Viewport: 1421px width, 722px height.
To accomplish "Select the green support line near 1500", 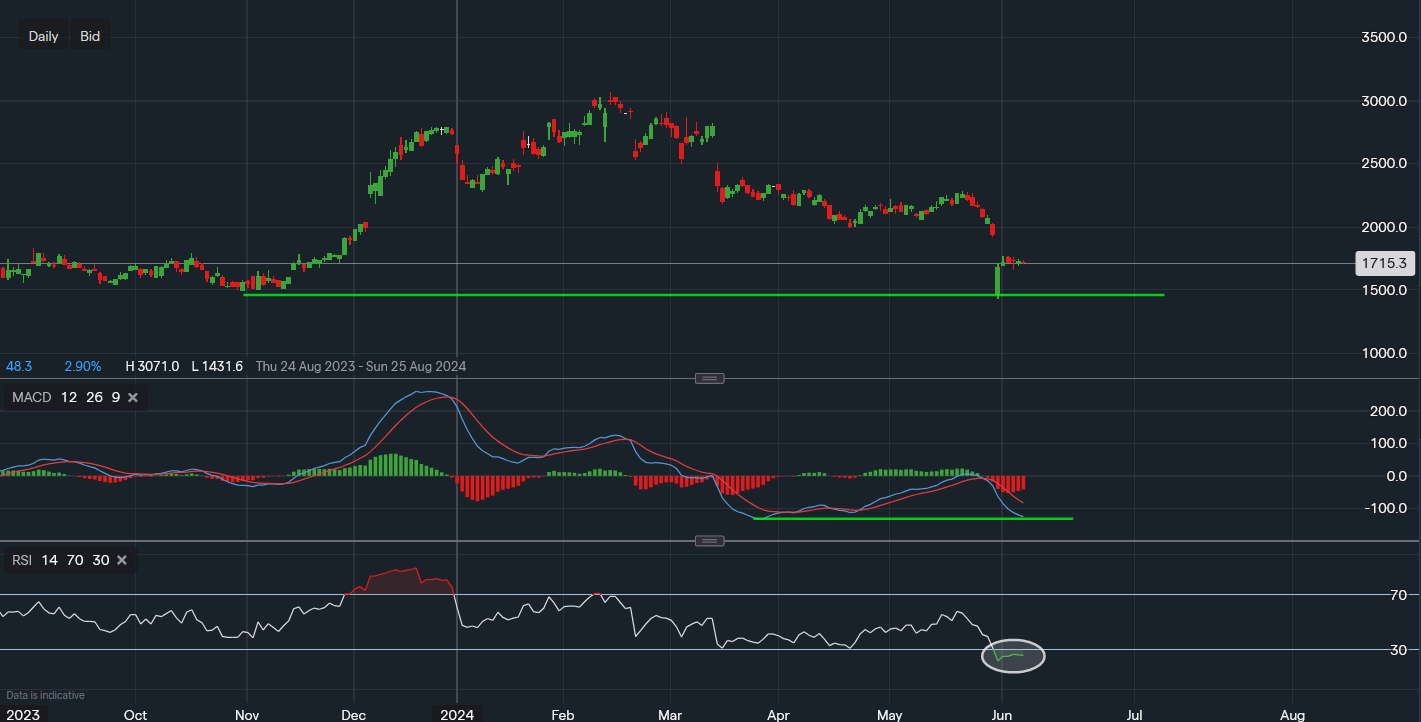I will (700, 295).
